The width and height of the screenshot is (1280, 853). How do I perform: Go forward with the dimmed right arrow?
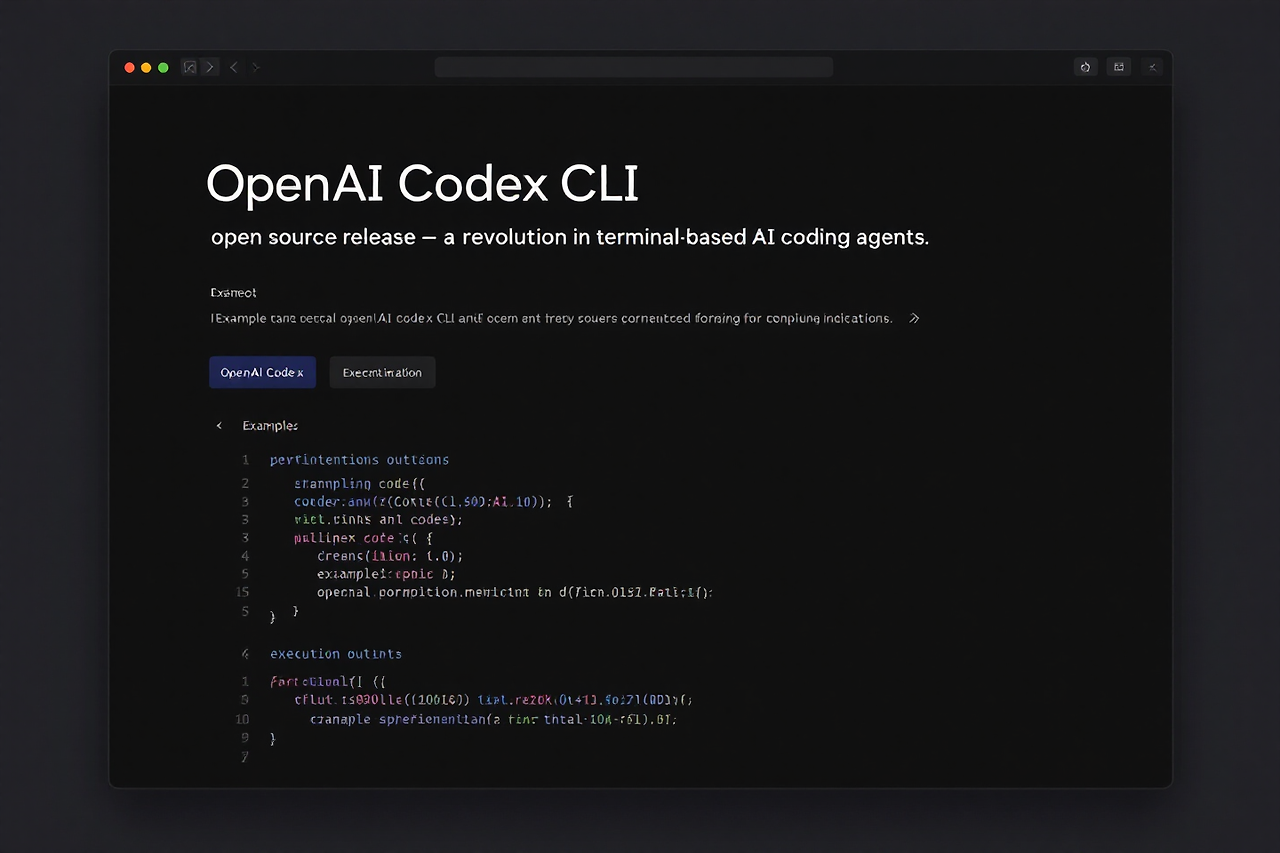(256, 67)
